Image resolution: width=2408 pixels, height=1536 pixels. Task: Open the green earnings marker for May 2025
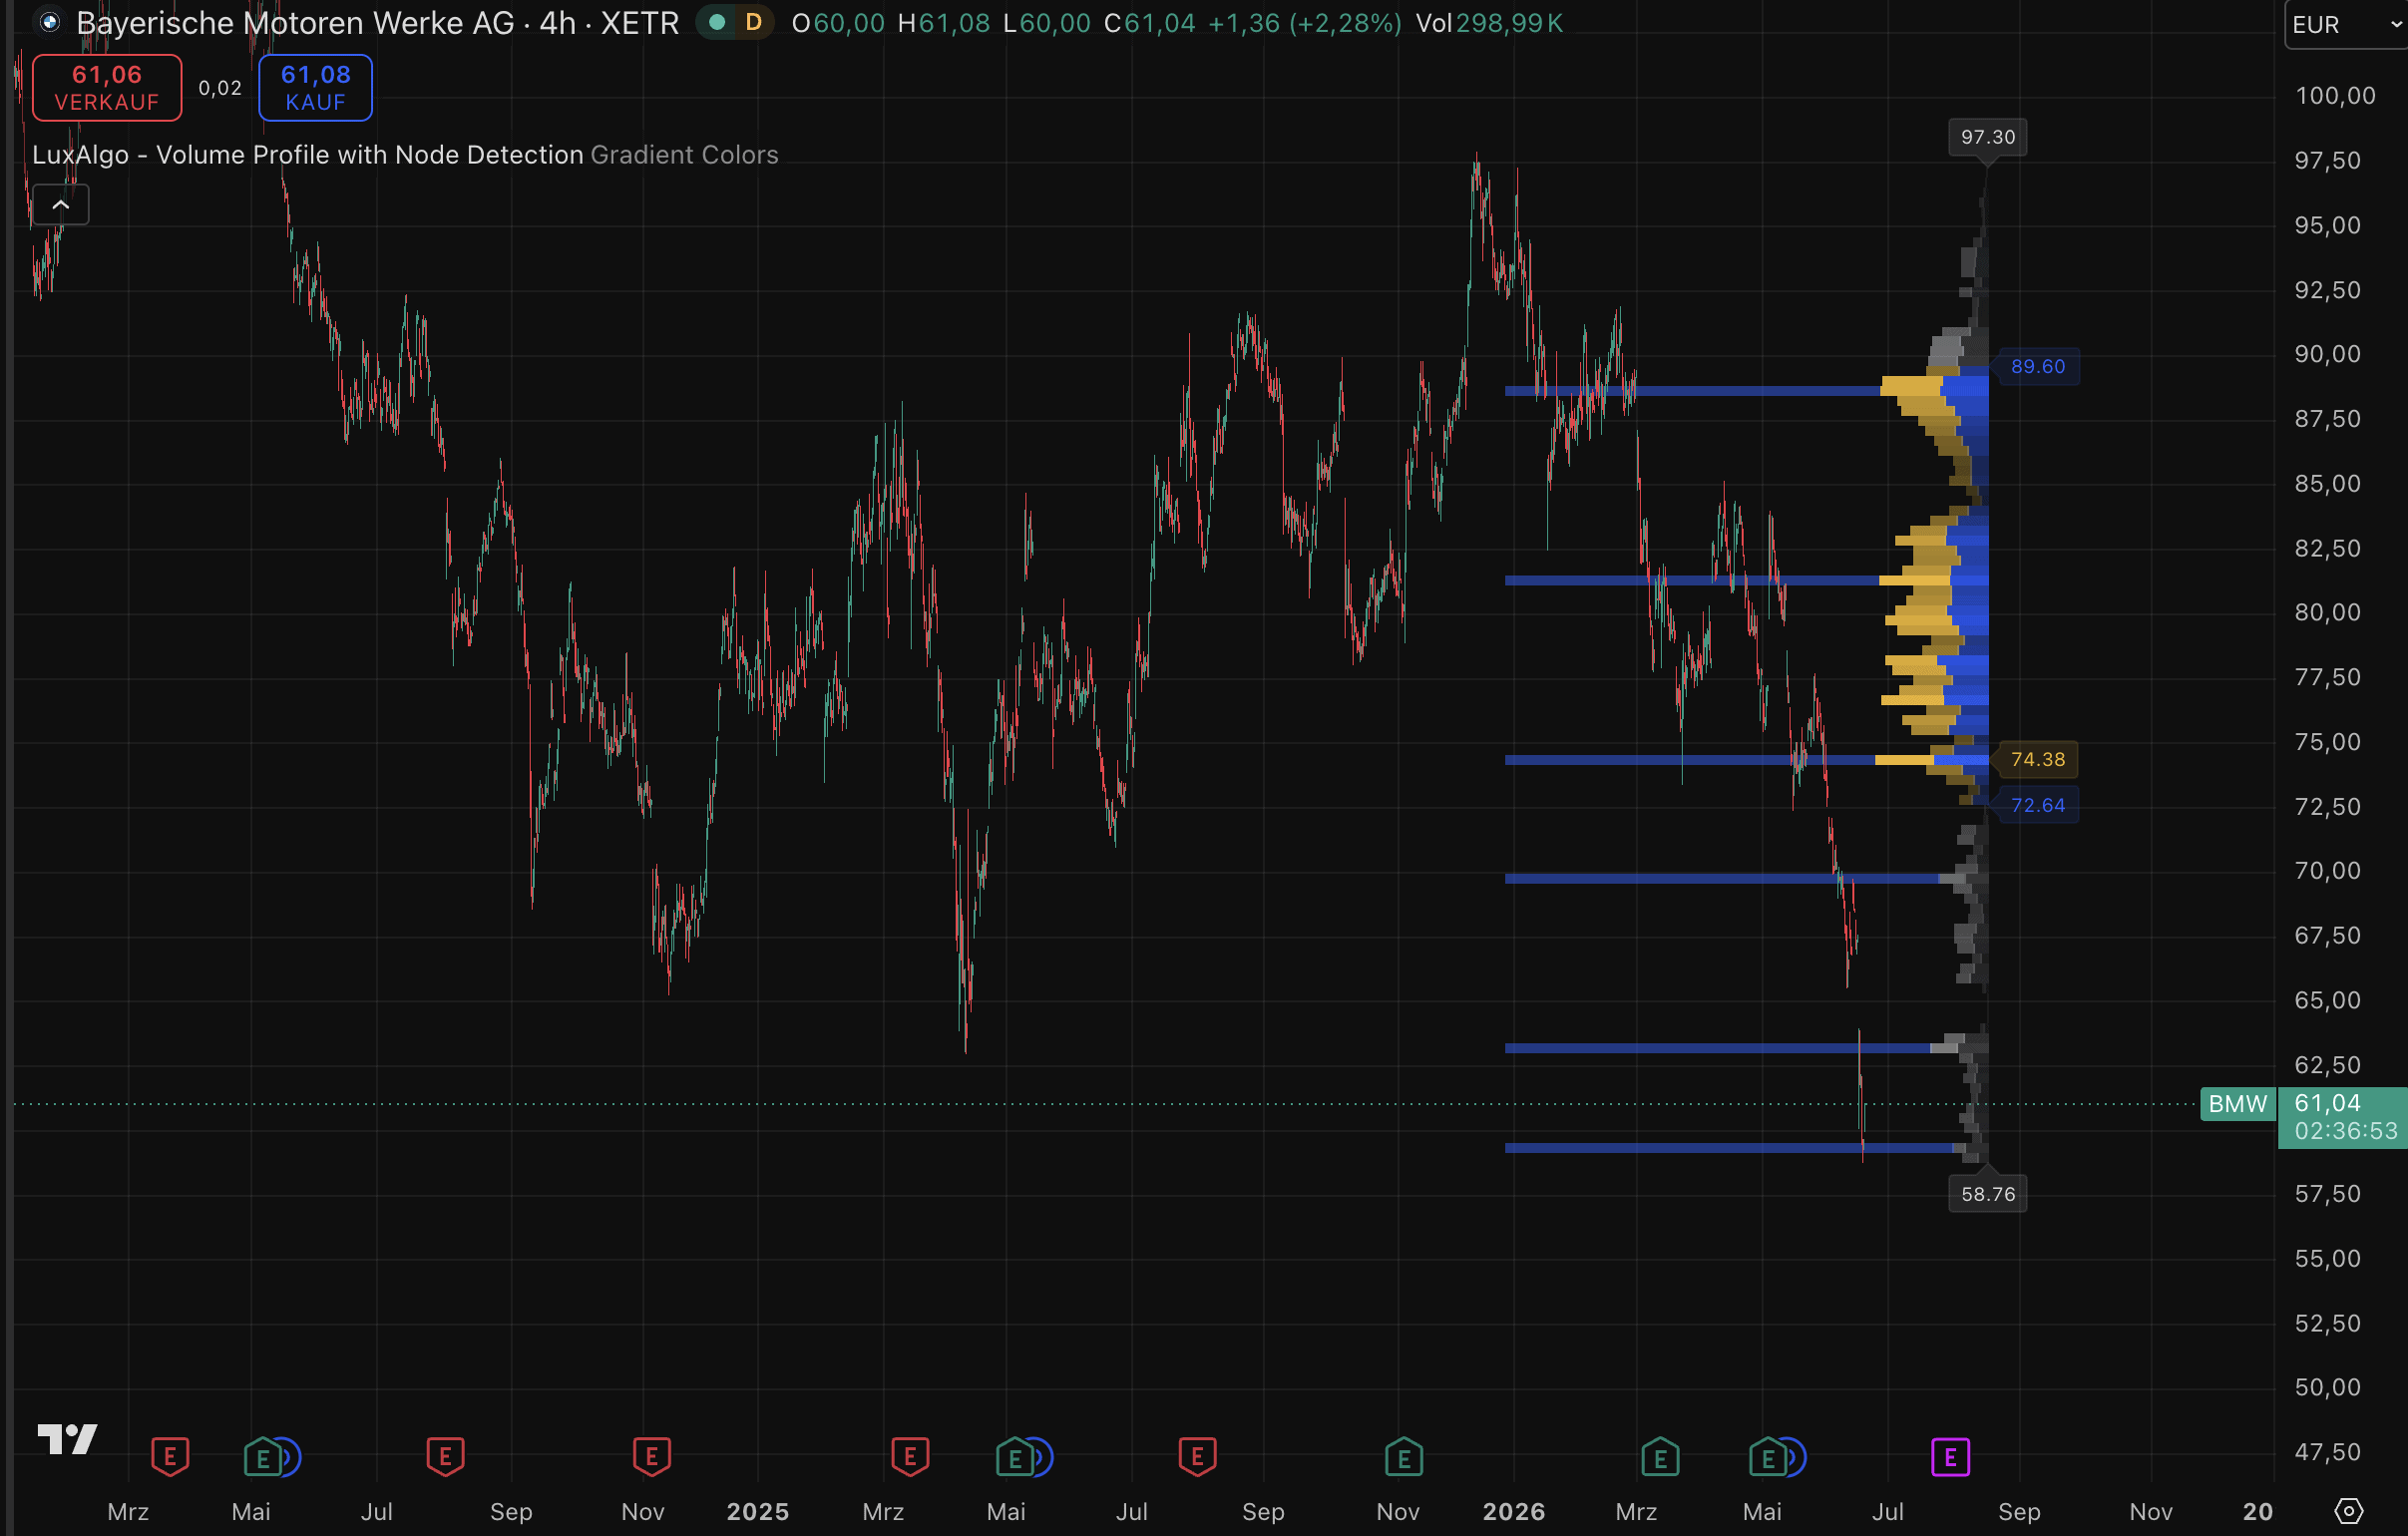point(1014,1457)
